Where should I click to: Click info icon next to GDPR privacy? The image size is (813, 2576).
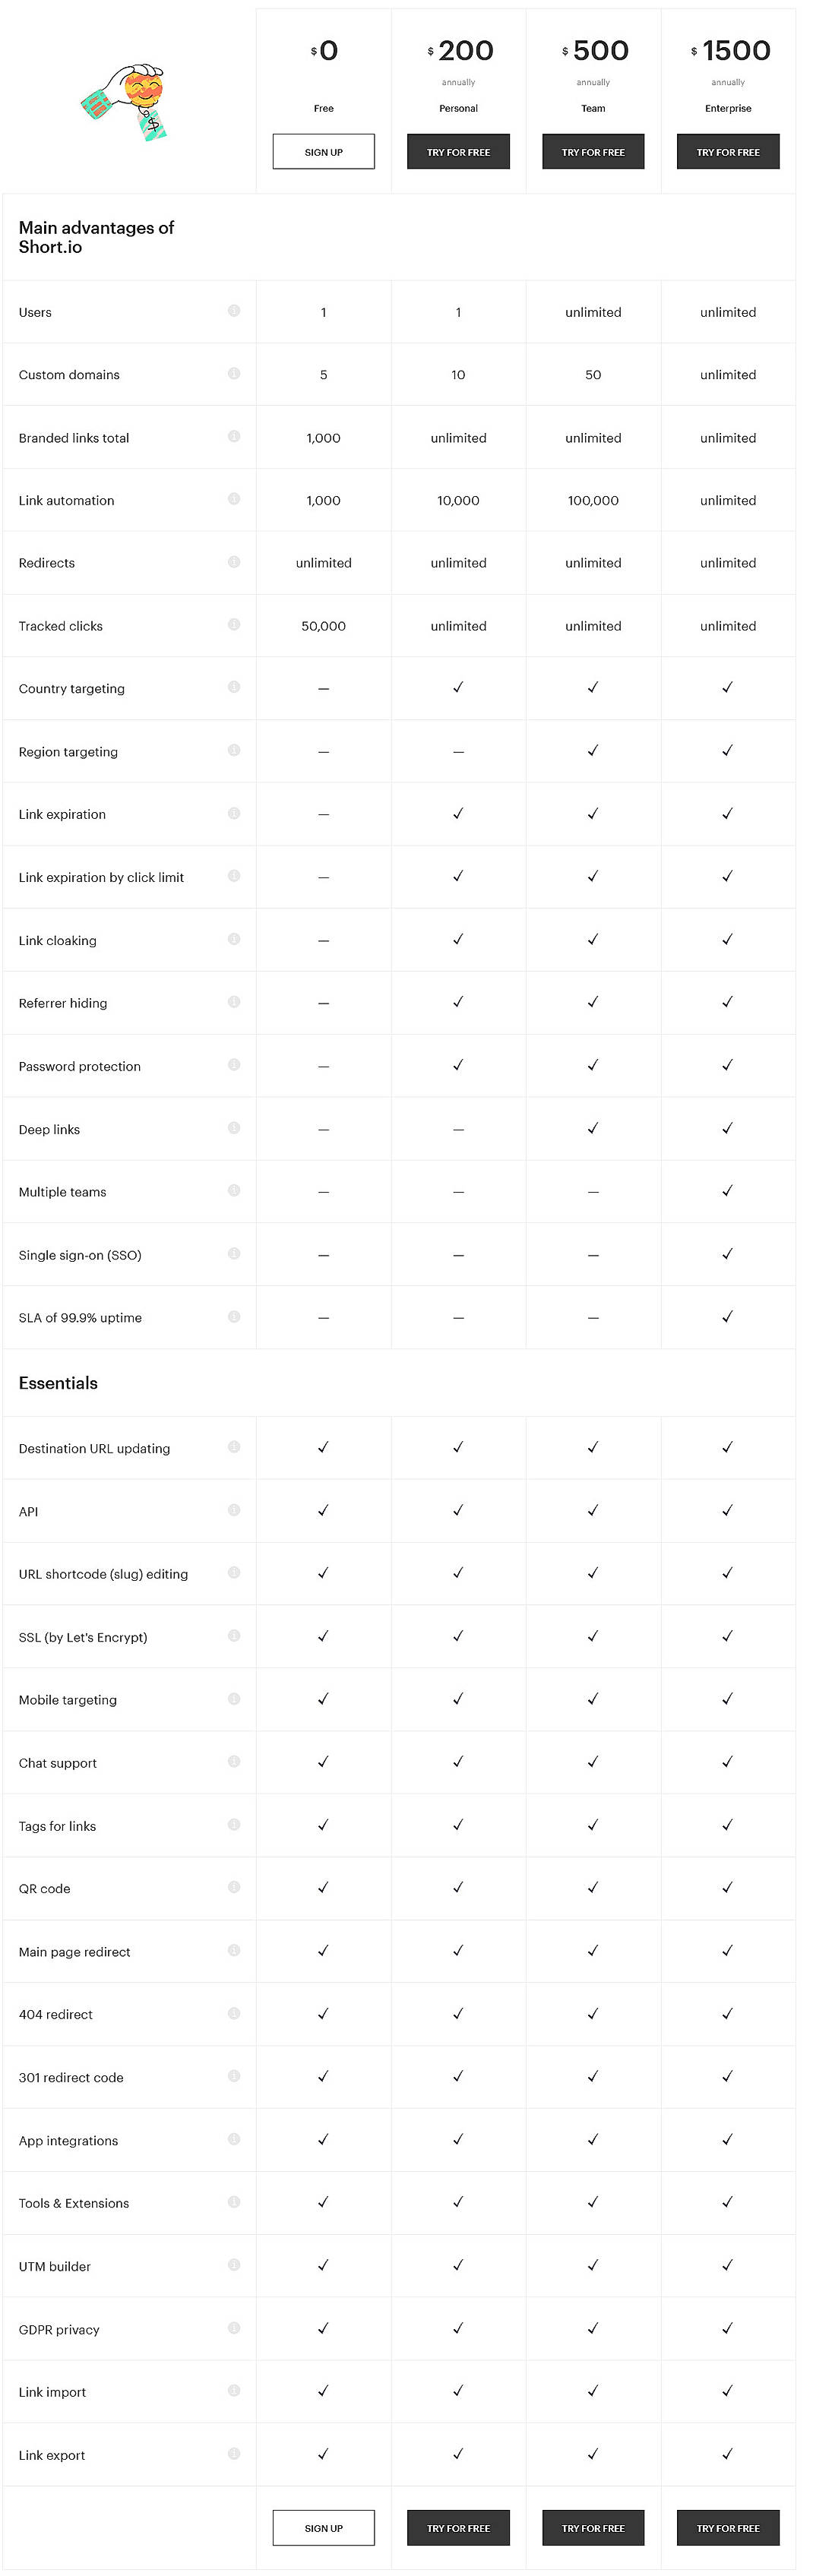(234, 2328)
